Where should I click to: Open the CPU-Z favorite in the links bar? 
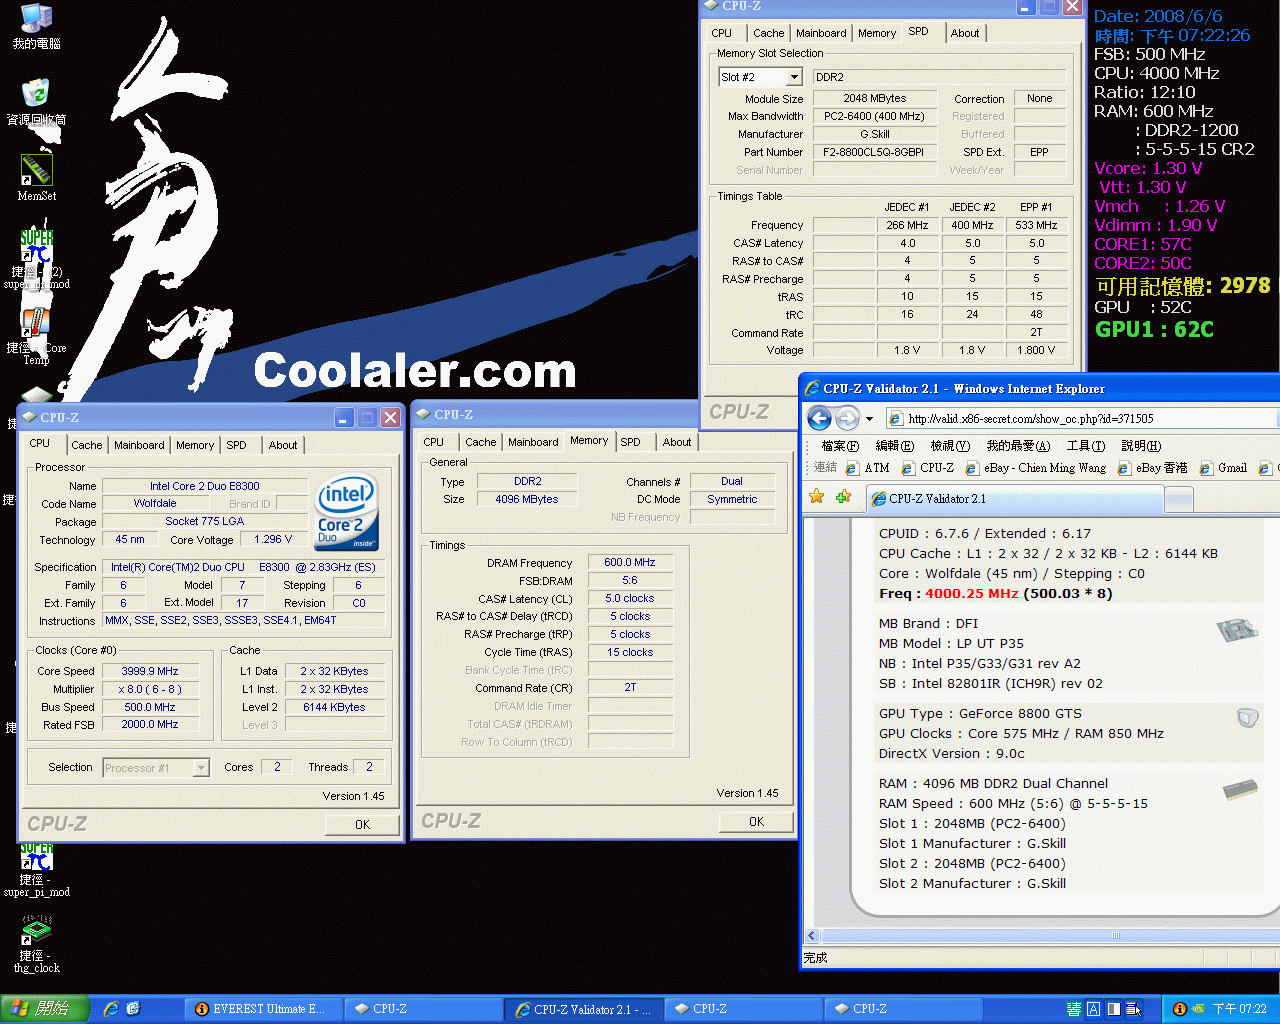[927, 468]
